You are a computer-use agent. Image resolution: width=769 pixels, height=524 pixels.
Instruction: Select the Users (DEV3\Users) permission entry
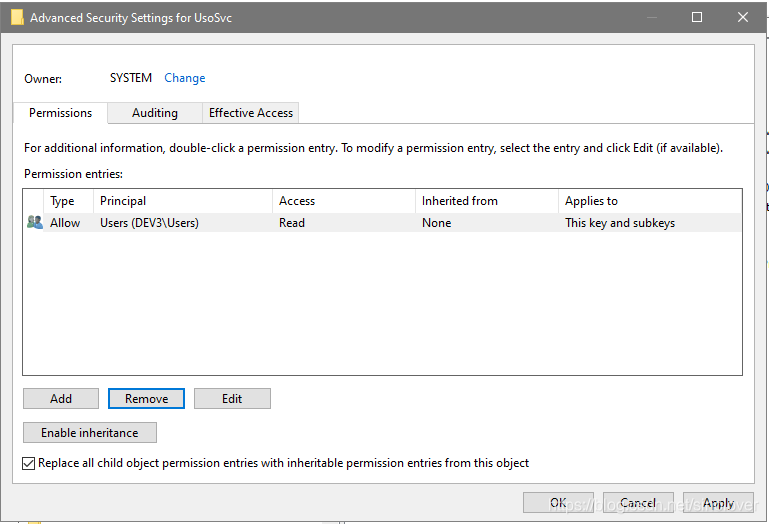point(150,223)
